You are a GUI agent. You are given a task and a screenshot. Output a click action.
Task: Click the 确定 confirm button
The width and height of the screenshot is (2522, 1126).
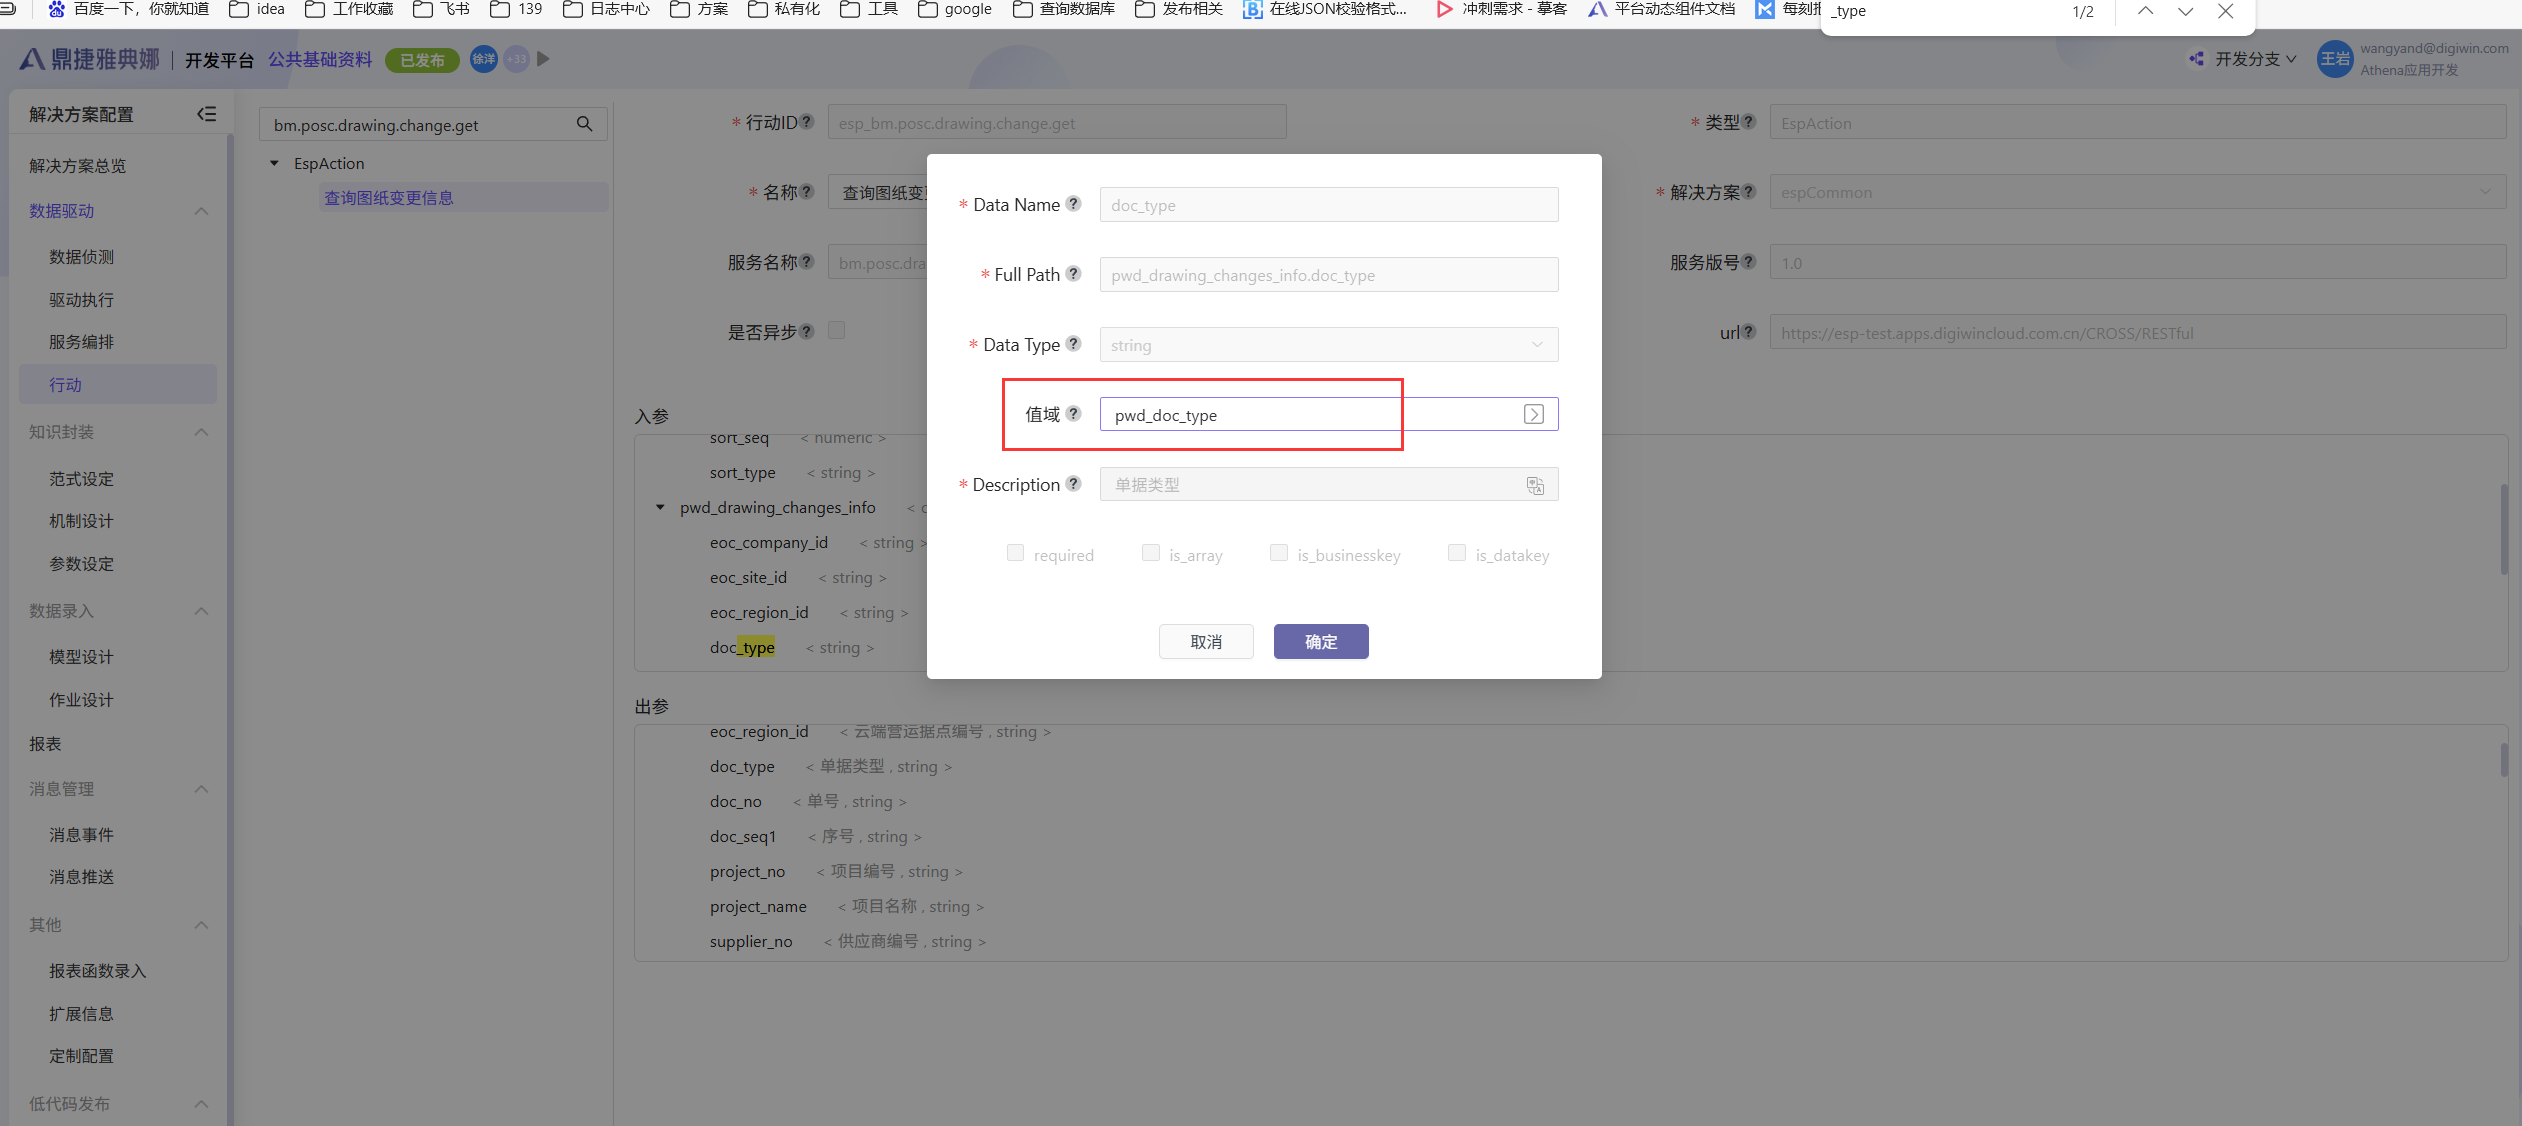[1320, 641]
